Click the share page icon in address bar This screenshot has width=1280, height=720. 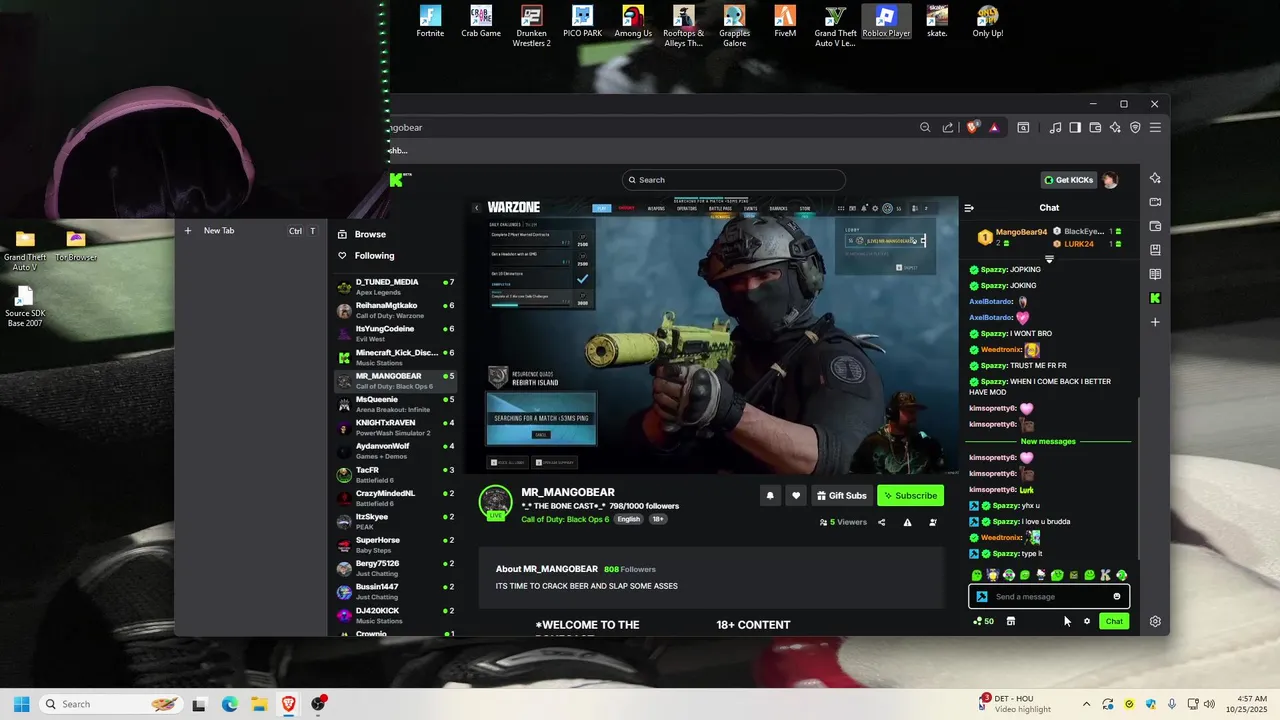coord(948,128)
